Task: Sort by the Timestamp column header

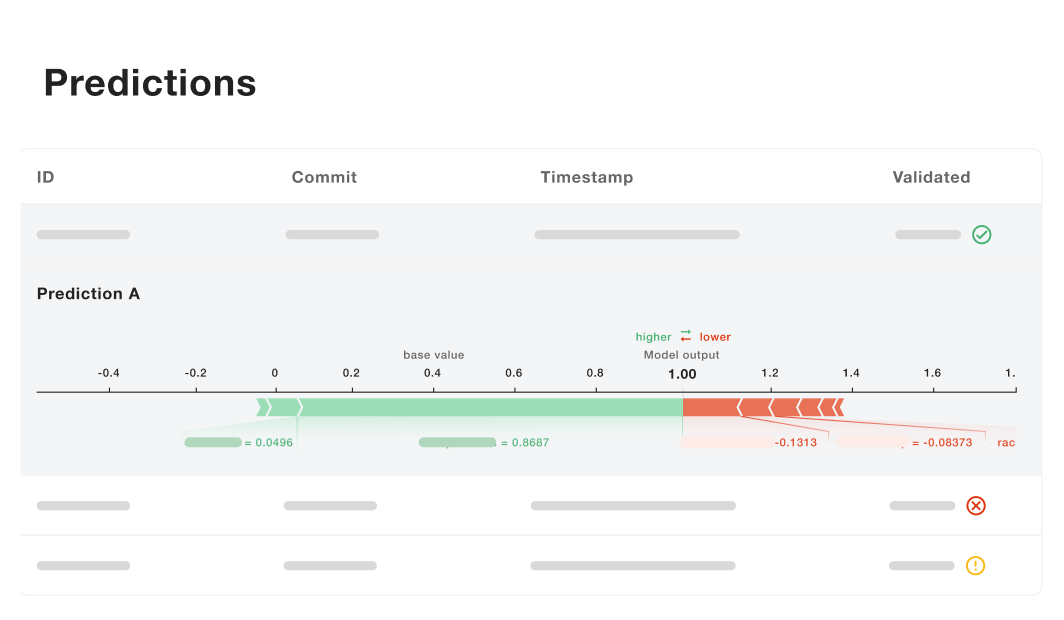Action: (x=587, y=177)
